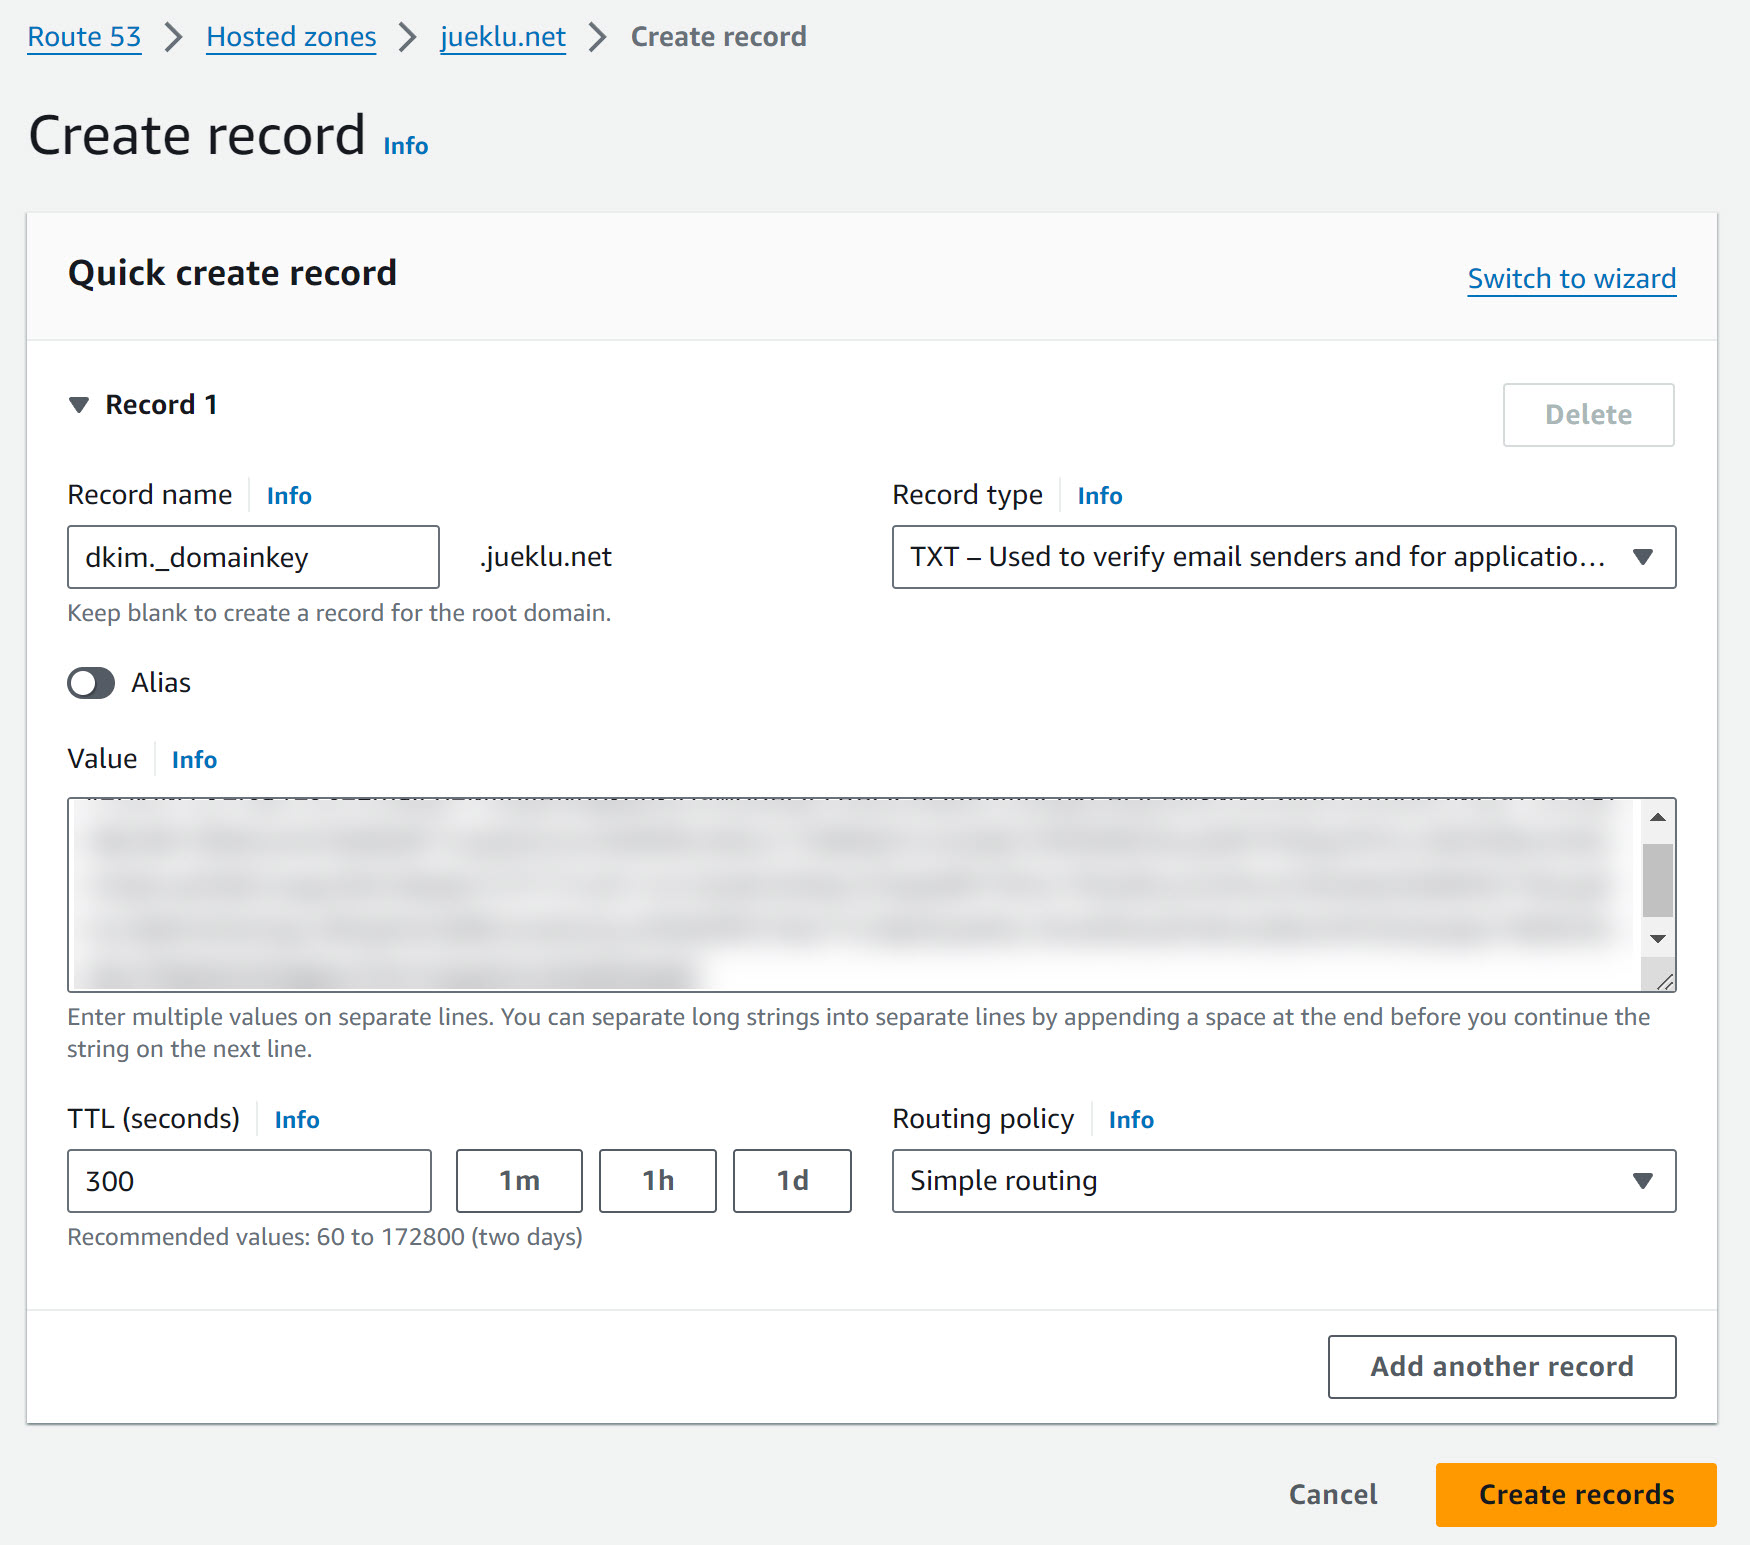Set TTL to 1h preset
This screenshot has width=1750, height=1545.
click(657, 1181)
